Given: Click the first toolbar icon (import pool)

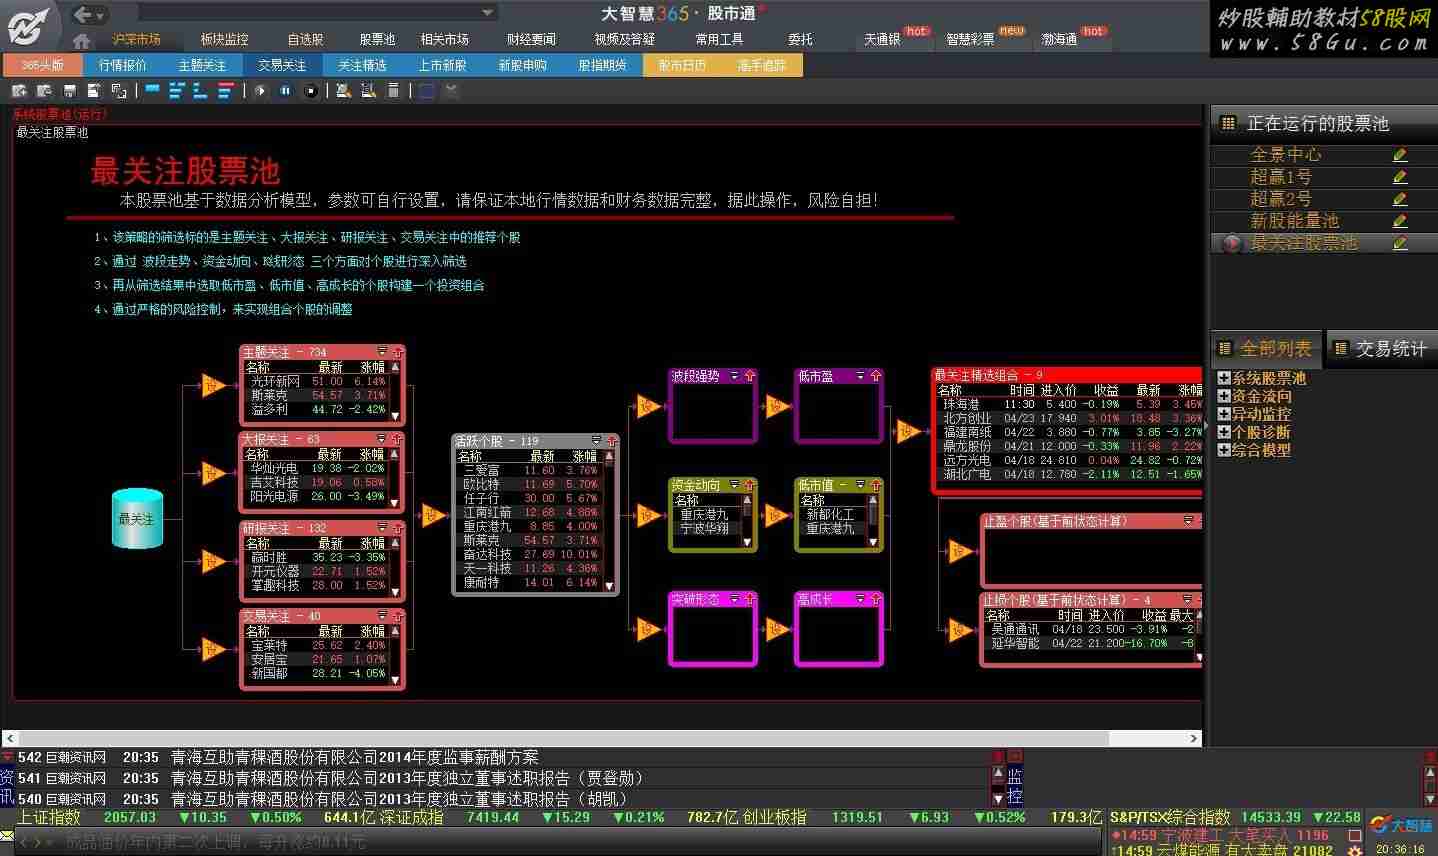Looking at the screenshot, I should 19,91.
